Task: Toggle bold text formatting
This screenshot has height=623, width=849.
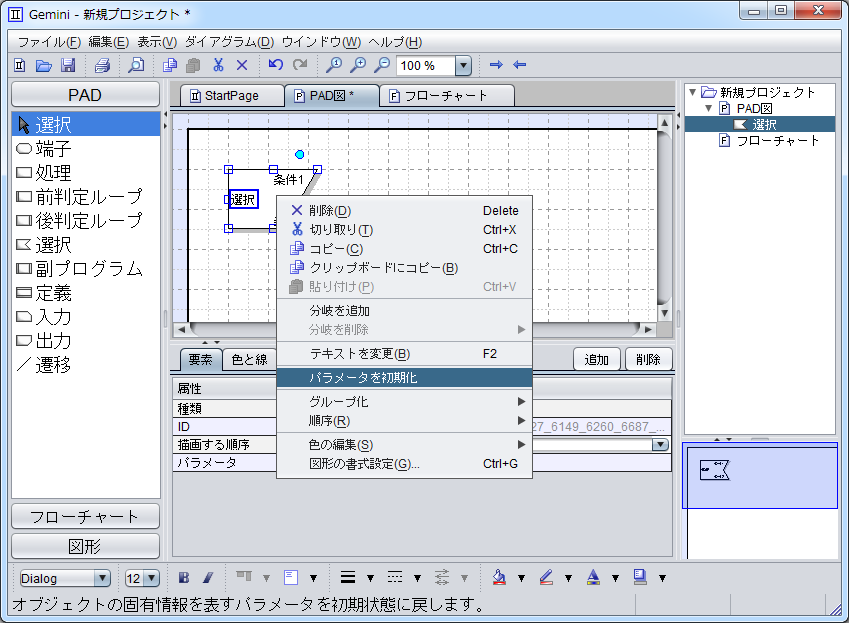Action: (184, 578)
